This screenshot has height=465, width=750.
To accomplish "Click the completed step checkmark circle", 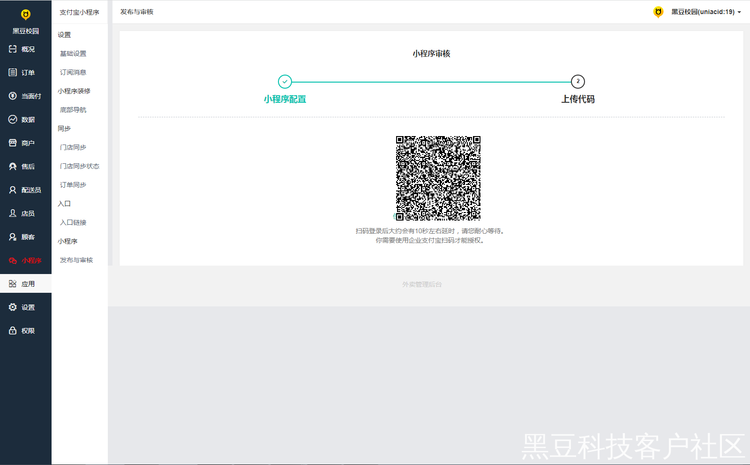I will pyautogui.click(x=285, y=81).
